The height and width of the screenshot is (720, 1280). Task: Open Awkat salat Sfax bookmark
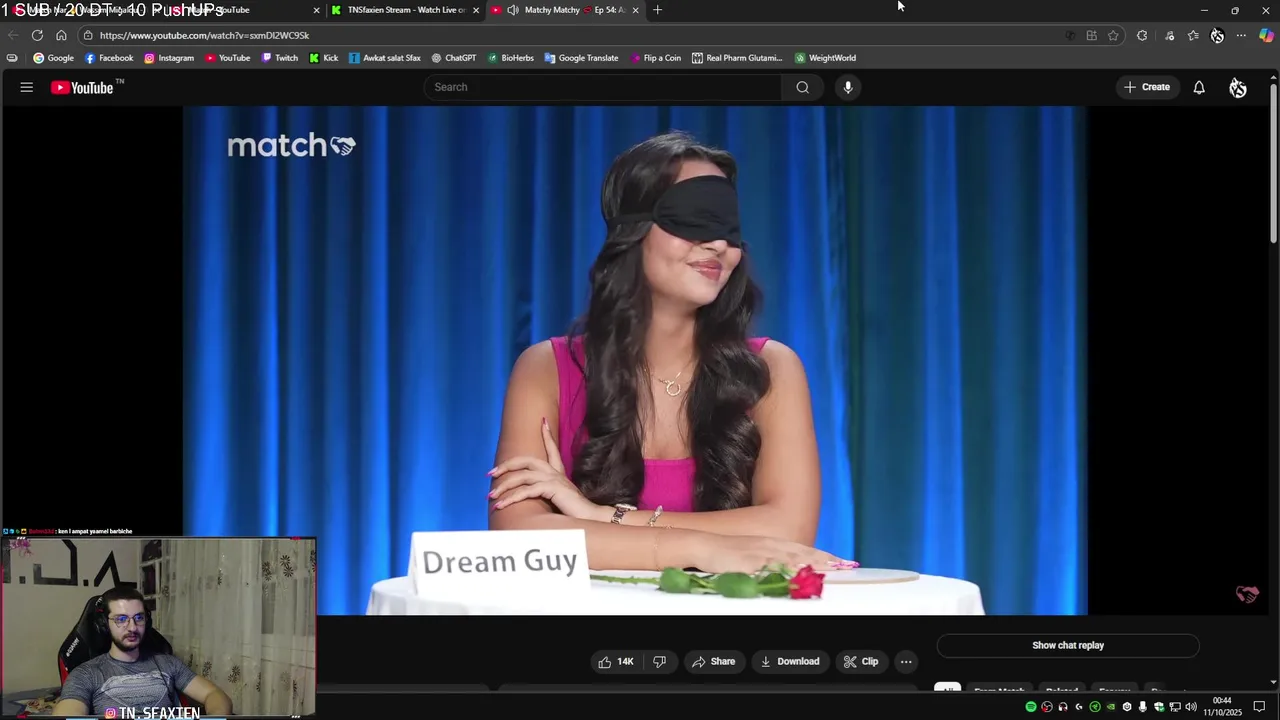(385, 58)
